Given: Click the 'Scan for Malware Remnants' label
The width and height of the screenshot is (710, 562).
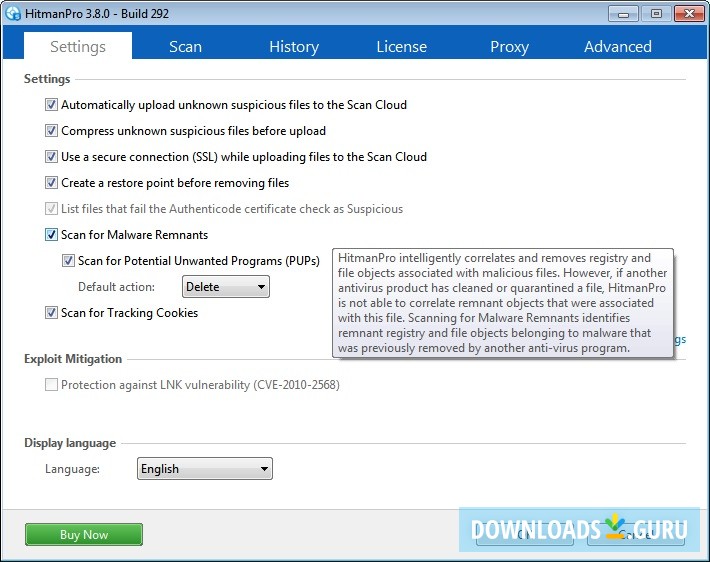Looking at the screenshot, I should (134, 235).
